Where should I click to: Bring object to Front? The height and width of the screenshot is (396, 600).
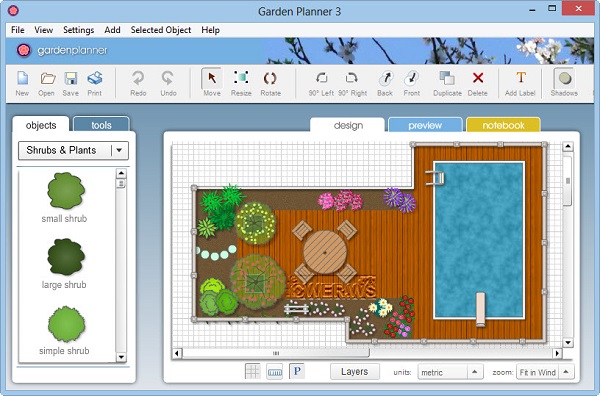pos(412,83)
